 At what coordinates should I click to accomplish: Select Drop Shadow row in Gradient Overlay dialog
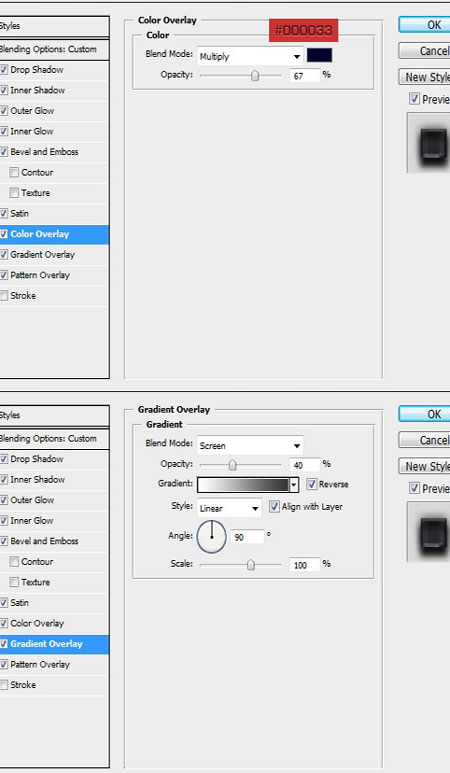pyautogui.click(x=53, y=459)
